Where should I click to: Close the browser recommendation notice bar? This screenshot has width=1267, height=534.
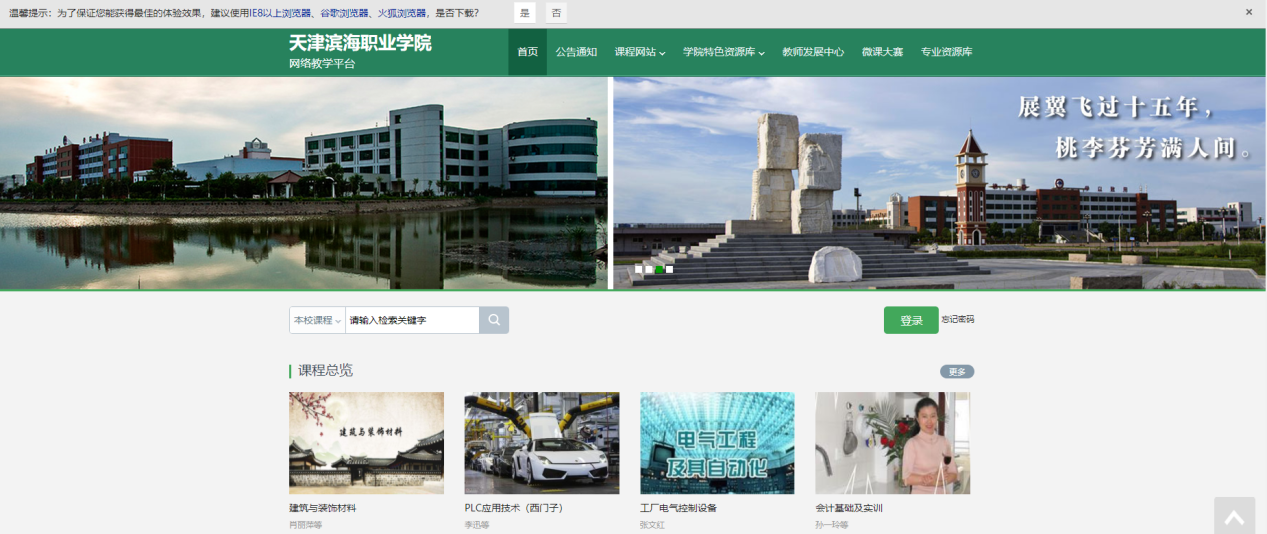[x=1248, y=12]
